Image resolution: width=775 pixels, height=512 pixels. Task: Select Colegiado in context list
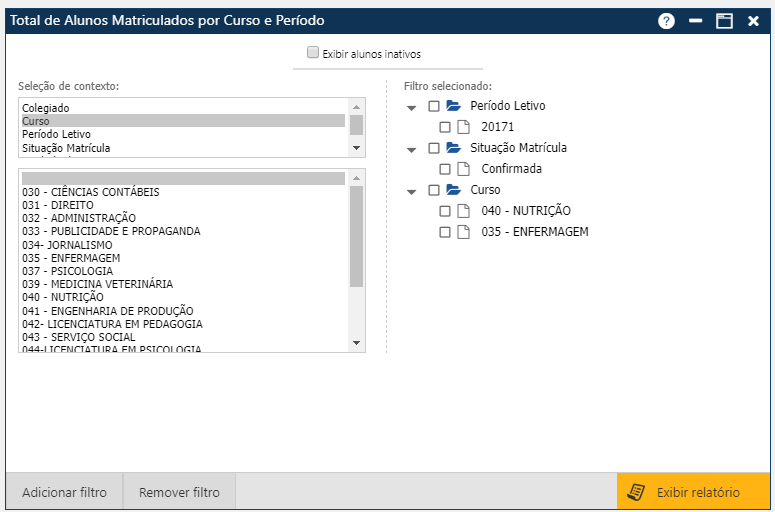pos(183,108)
